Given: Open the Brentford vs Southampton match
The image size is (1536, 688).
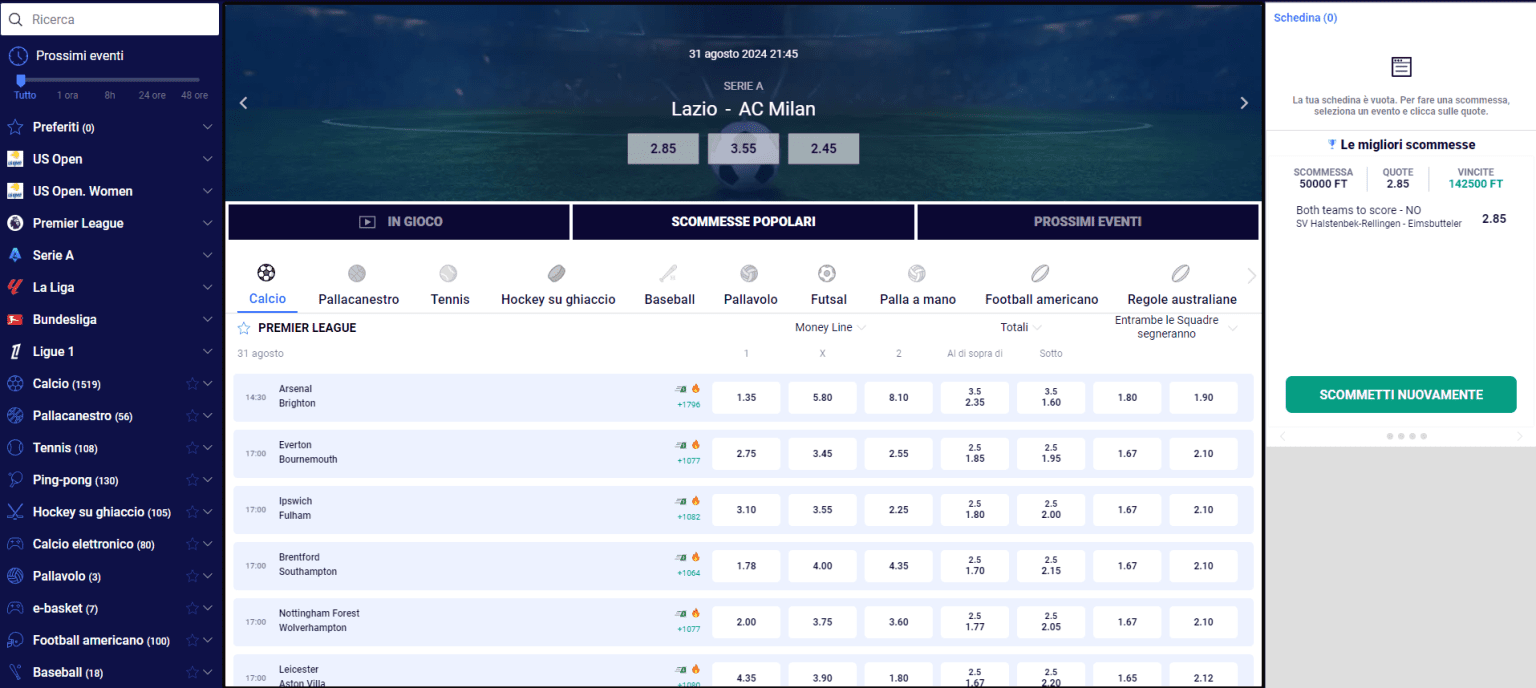Looking at the screenshot, I should point(308,565).
